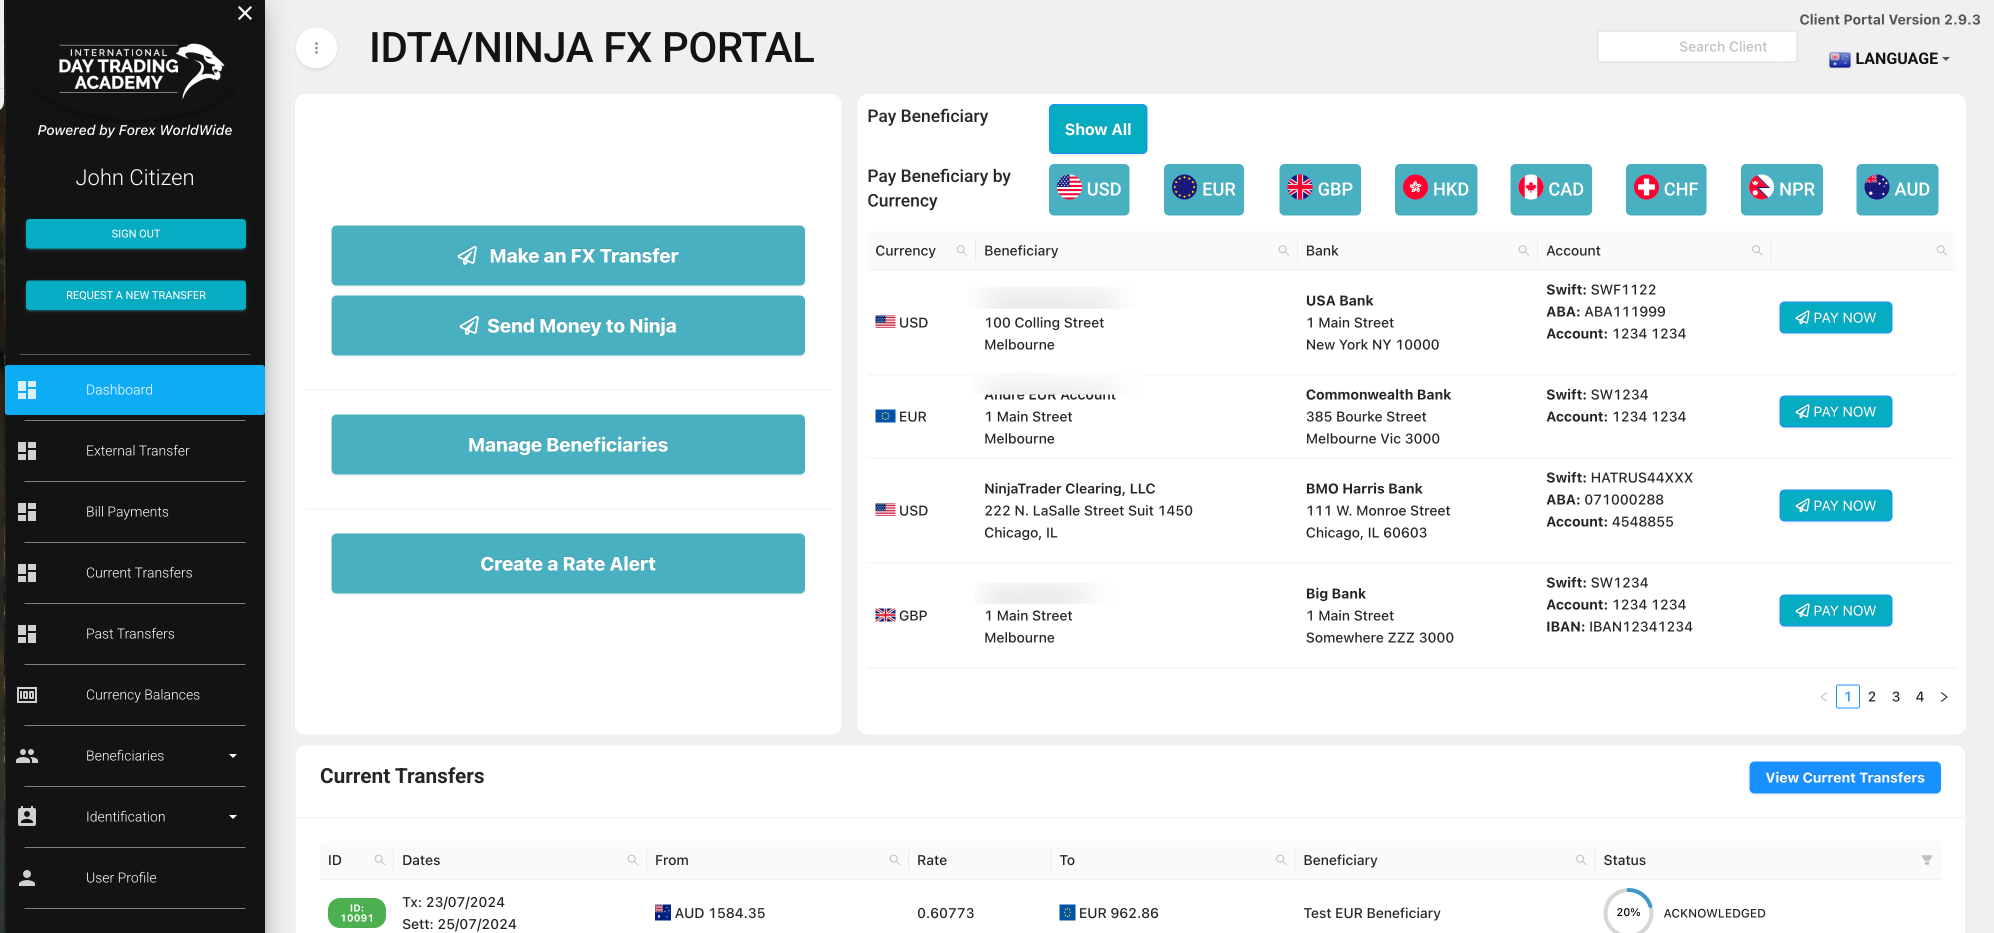
Task: Click View Current Transfers button
Action: coord(1844,778)
